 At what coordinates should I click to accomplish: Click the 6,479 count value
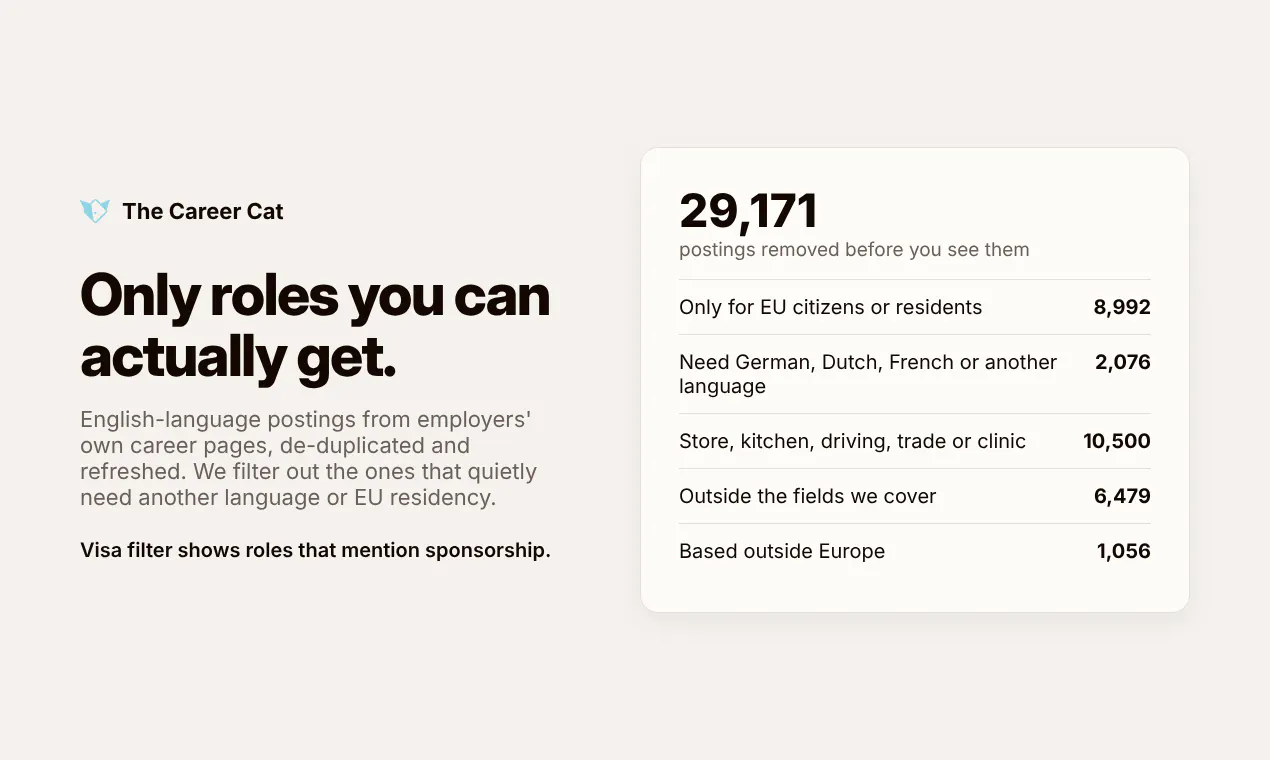tap(1122, 496)
